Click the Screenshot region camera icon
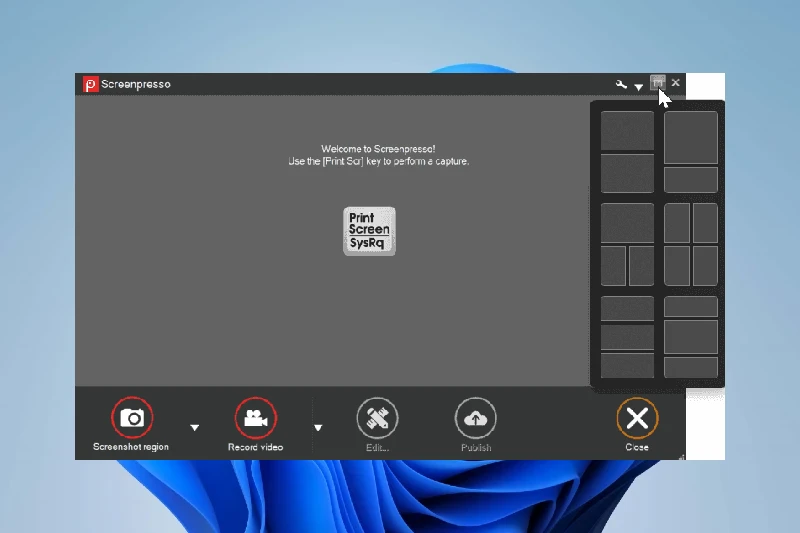The height and width of the screenshot is (533, 800). coord(132,418)
